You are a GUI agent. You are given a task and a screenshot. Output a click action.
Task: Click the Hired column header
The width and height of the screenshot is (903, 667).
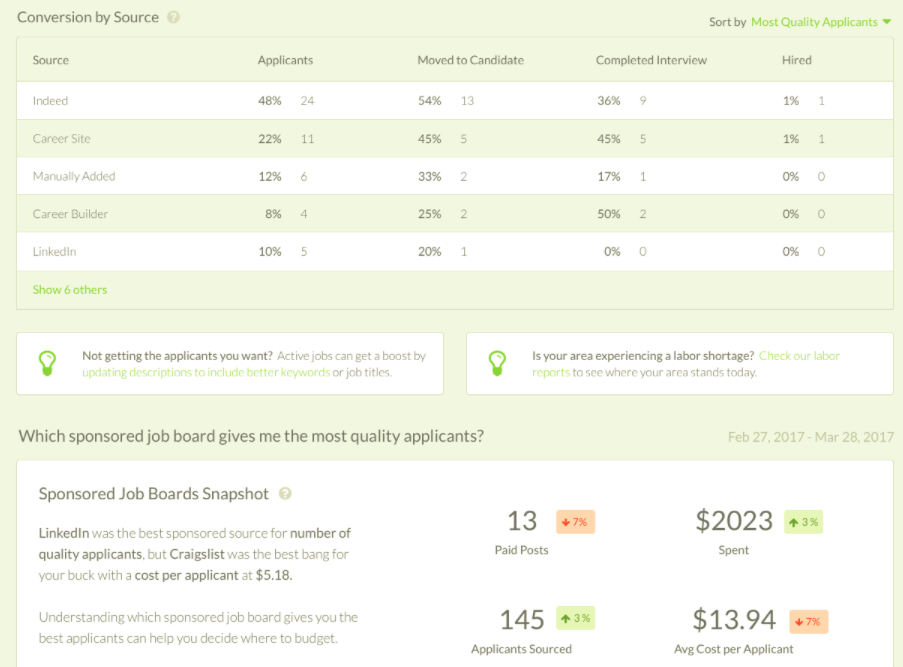pyautogui.click(x=796, y=60)
